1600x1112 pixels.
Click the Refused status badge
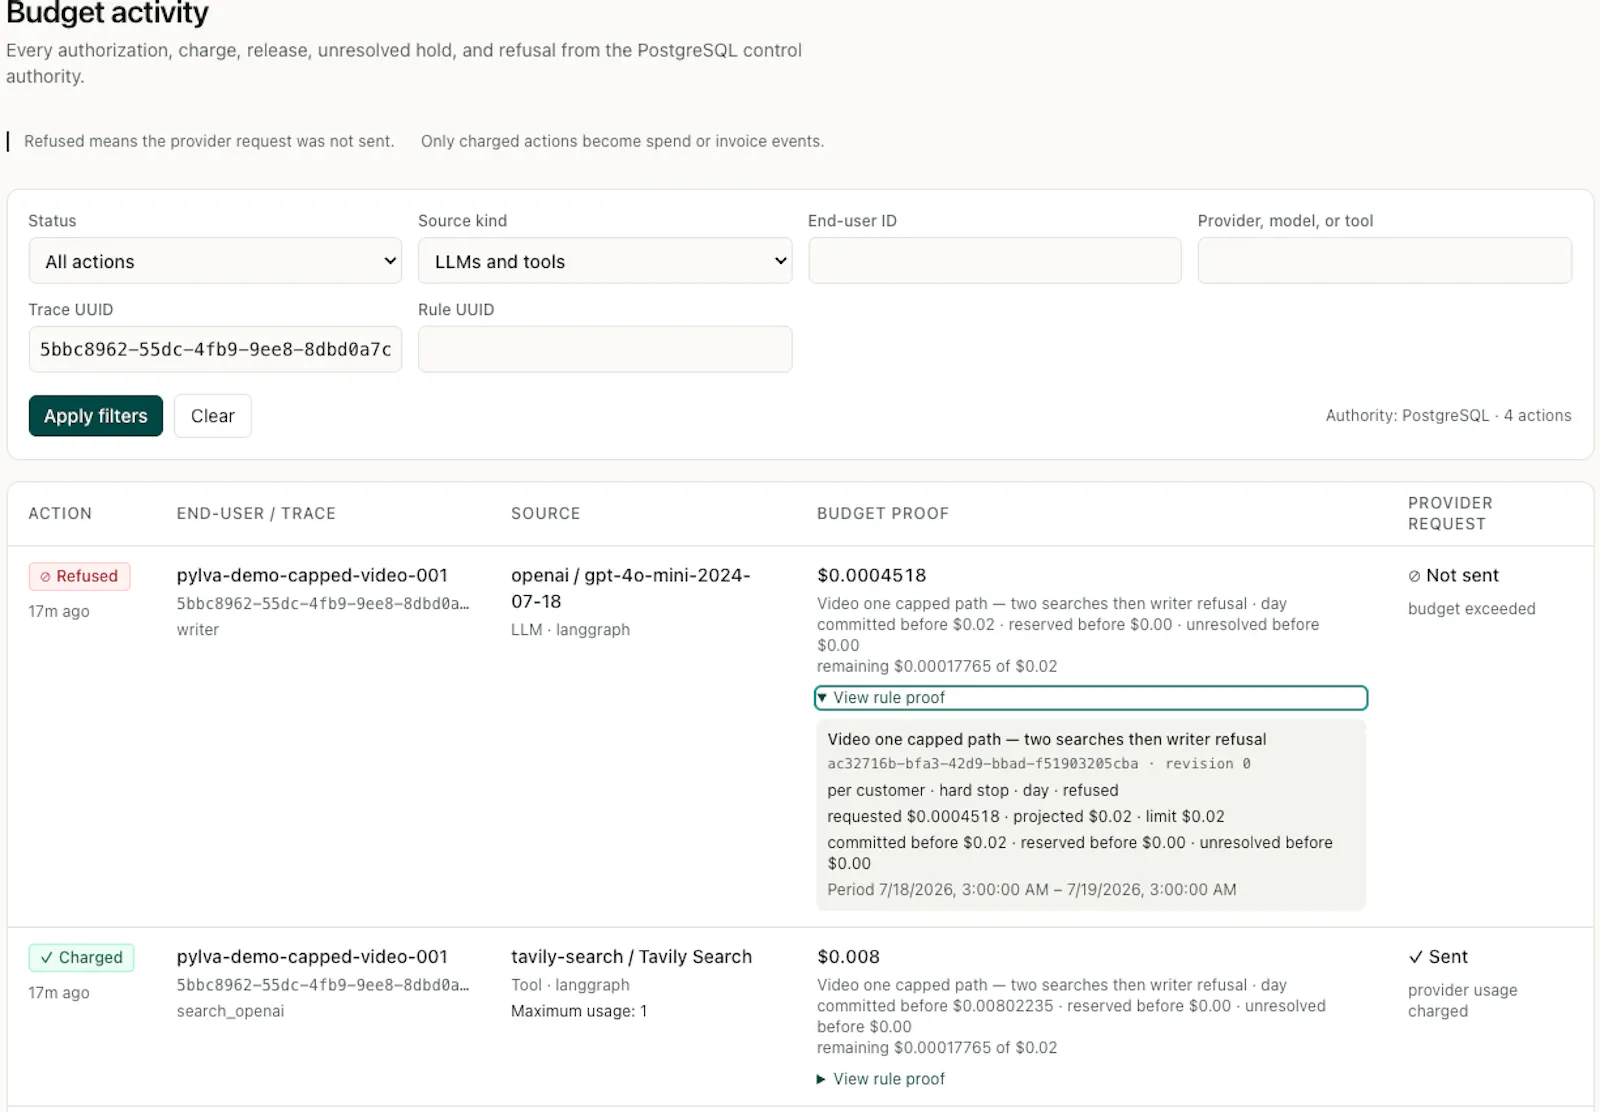point(79,576)
